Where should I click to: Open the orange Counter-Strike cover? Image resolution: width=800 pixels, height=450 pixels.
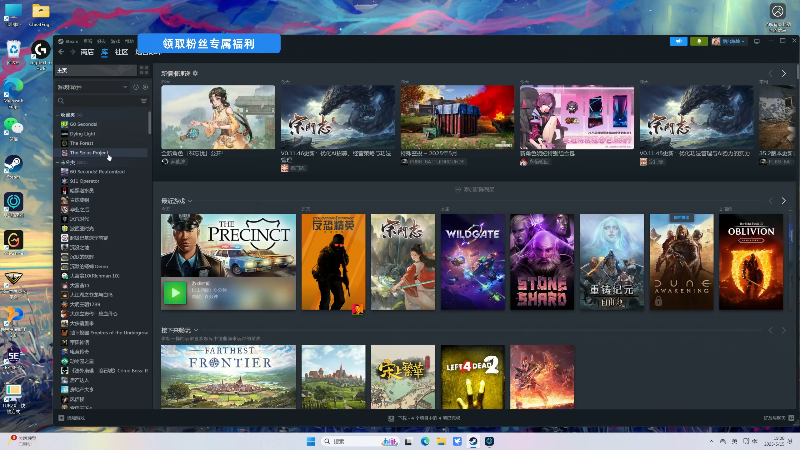pyautogui.click(x=333, y=262)
